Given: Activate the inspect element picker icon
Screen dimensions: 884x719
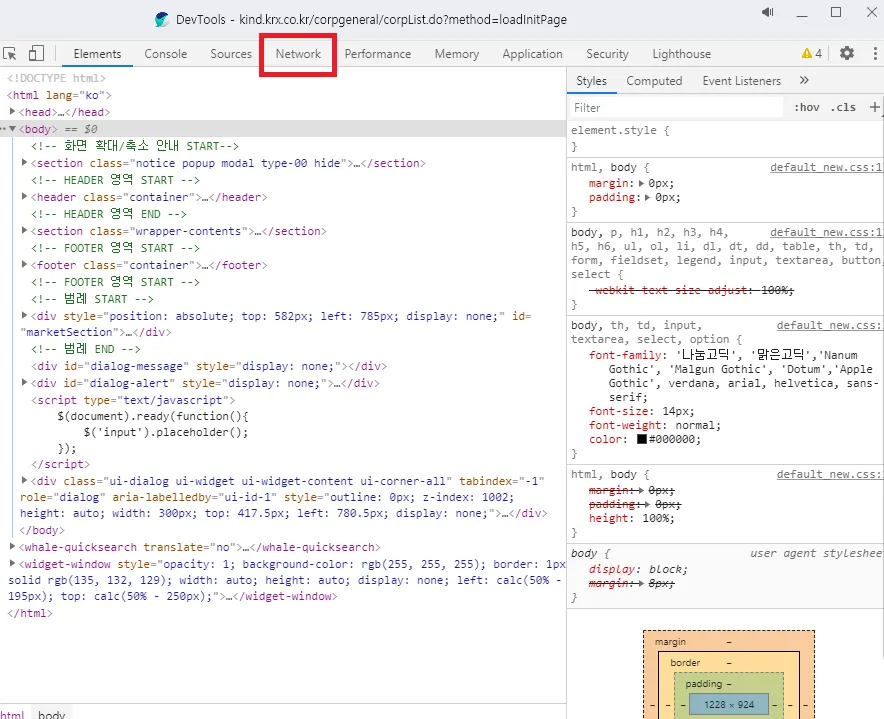Looking at the screenshot, I should [x=10, y=54].
